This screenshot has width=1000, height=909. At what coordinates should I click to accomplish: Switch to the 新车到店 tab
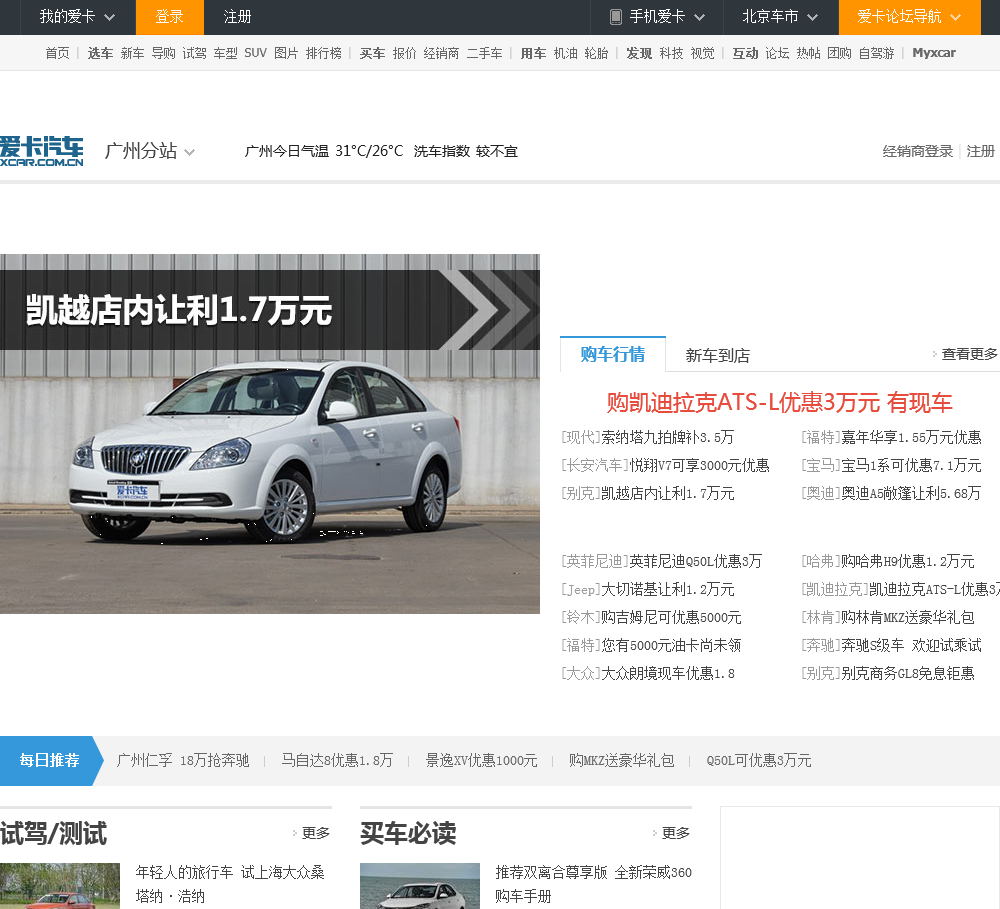717,355
